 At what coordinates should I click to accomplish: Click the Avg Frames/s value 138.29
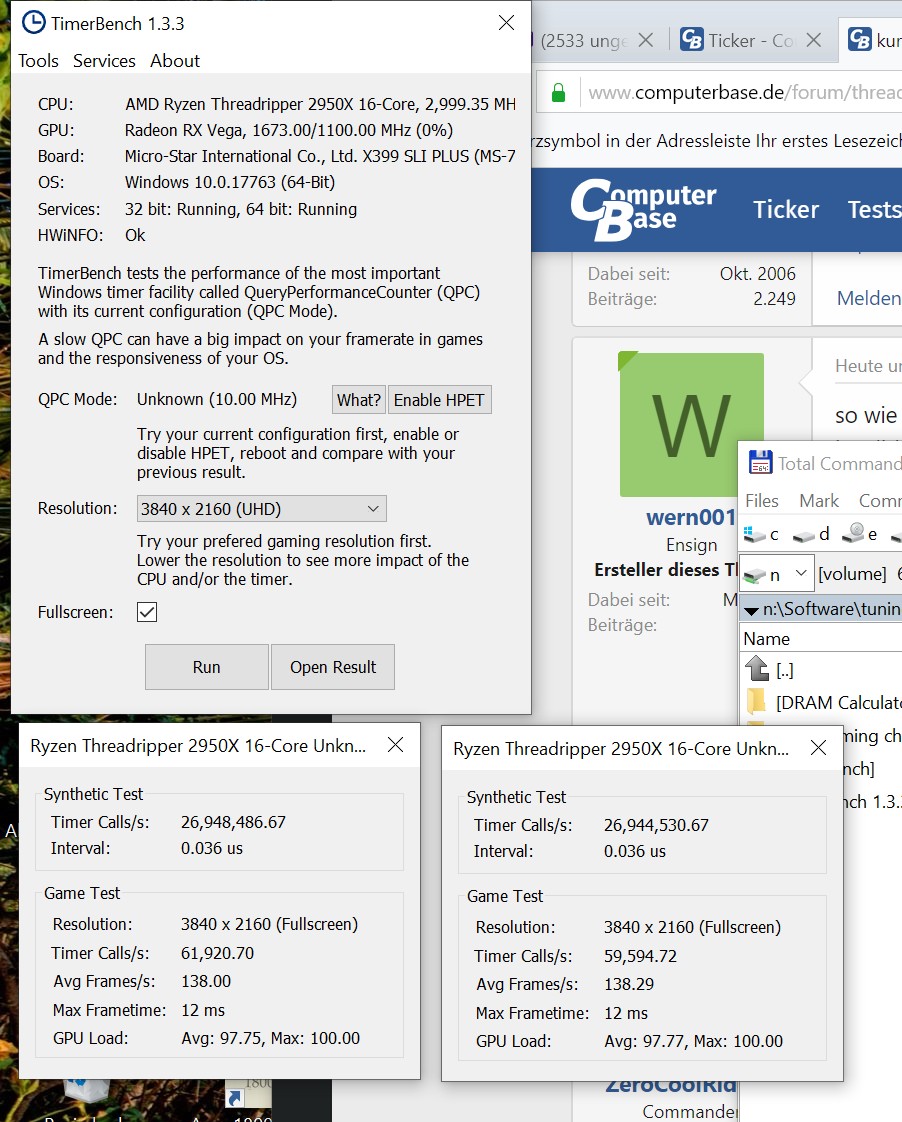tap(629, 984)
